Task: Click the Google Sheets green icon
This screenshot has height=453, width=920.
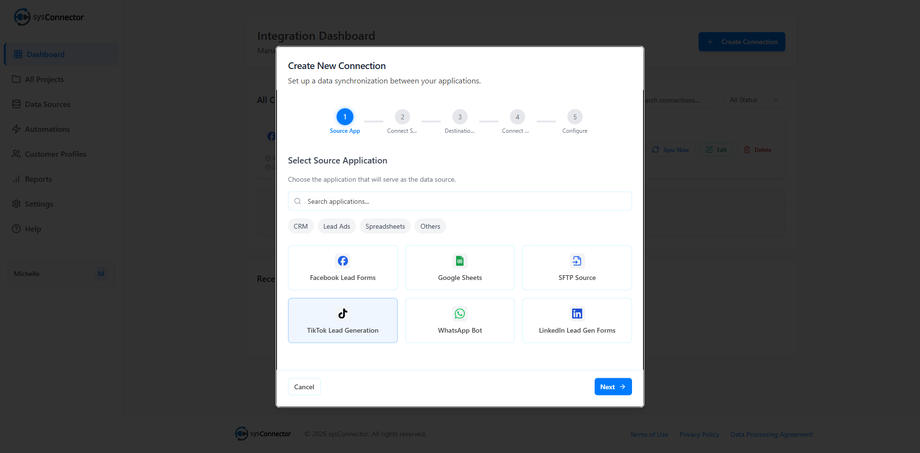Action: [459, 261]
